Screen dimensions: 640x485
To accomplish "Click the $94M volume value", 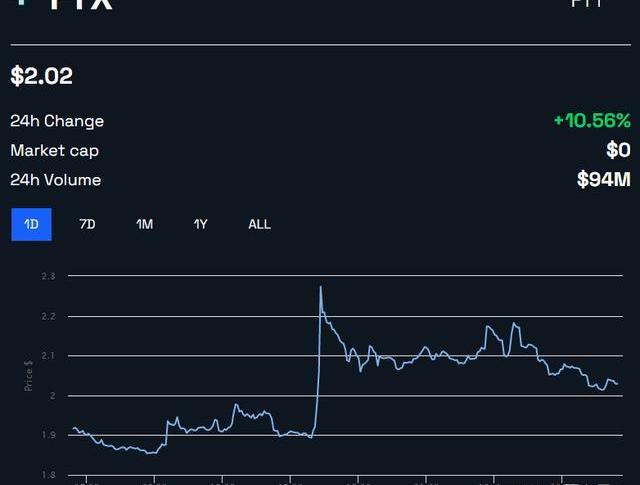I will pos(603,180).
